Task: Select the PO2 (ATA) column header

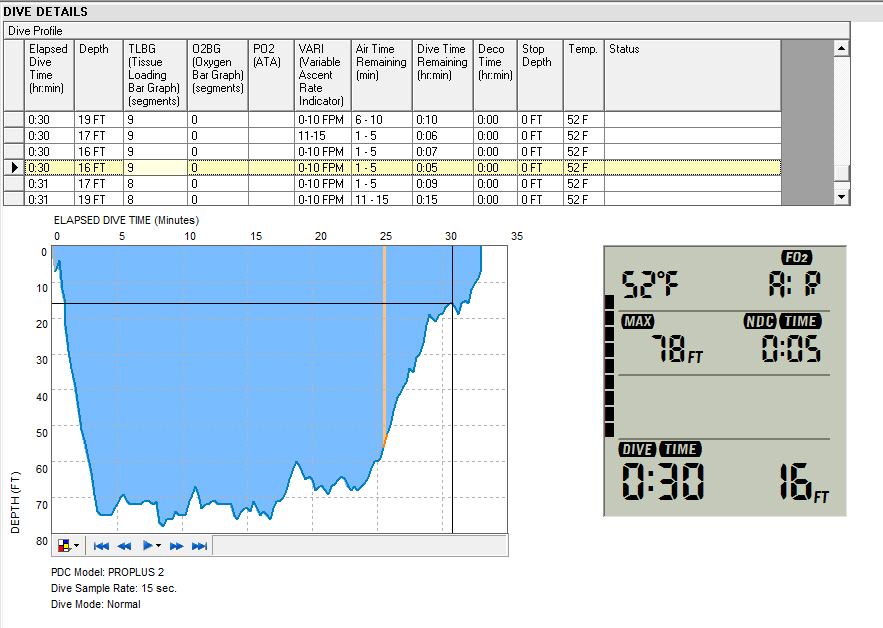Action: coord(271,75)
